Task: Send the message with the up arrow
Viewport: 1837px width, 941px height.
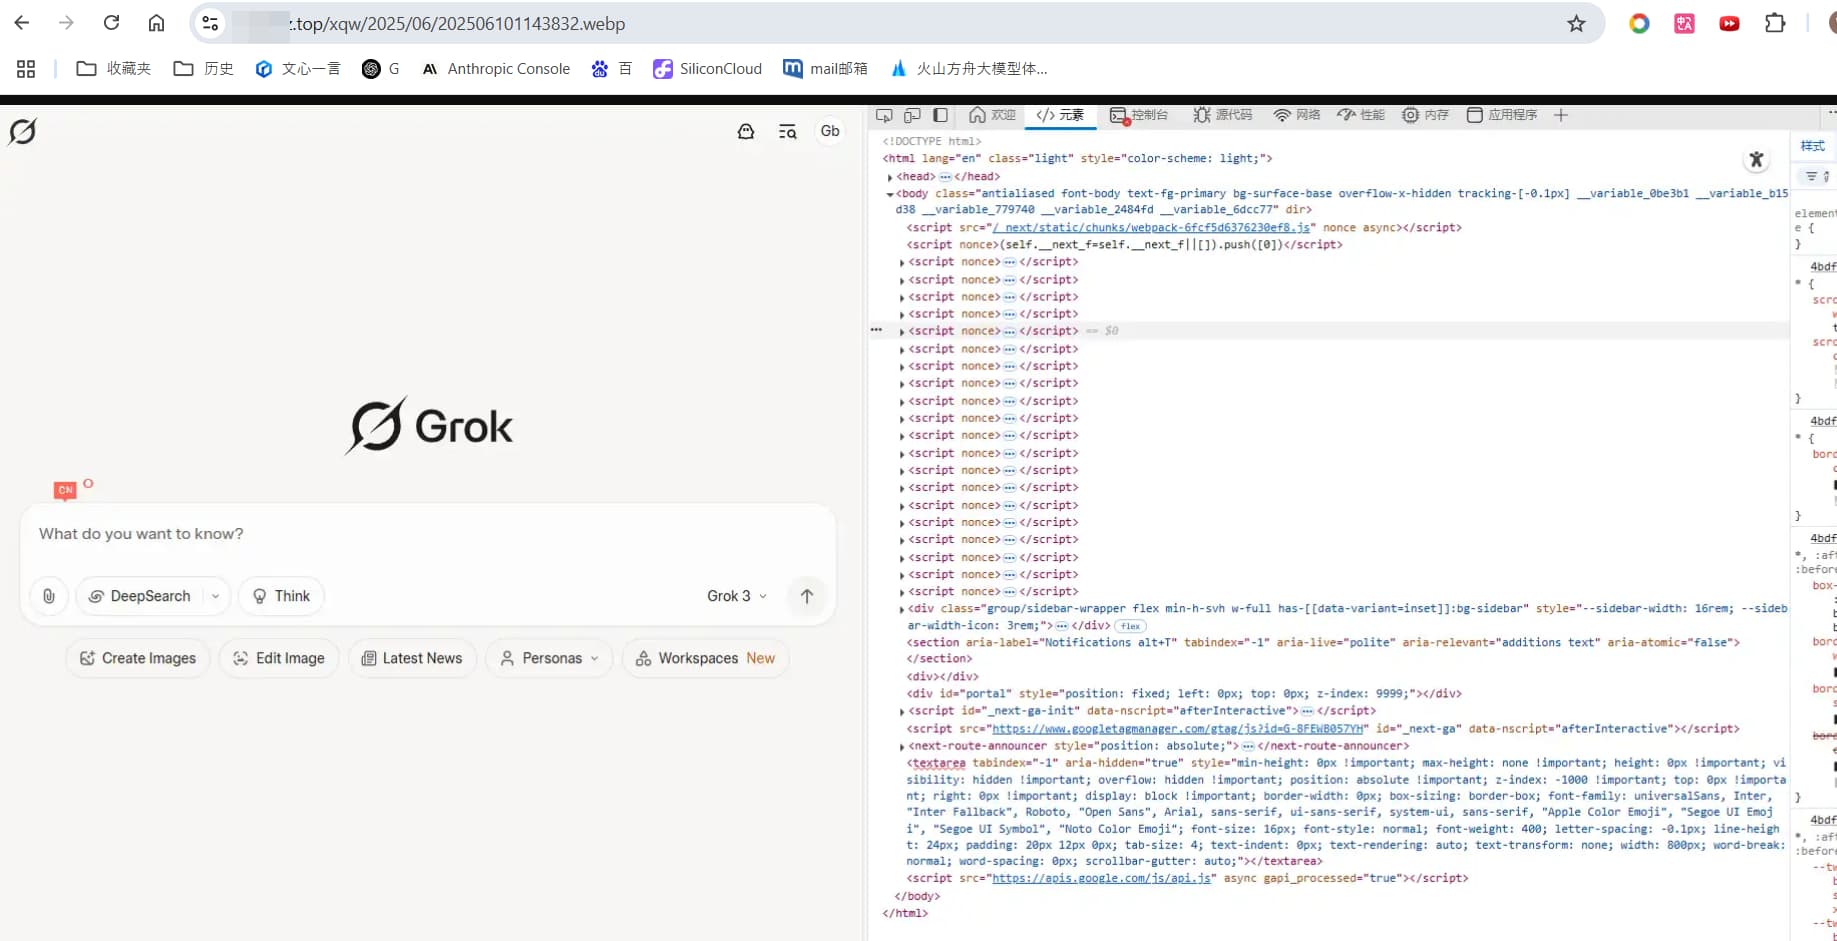Action: click(807, 596)
